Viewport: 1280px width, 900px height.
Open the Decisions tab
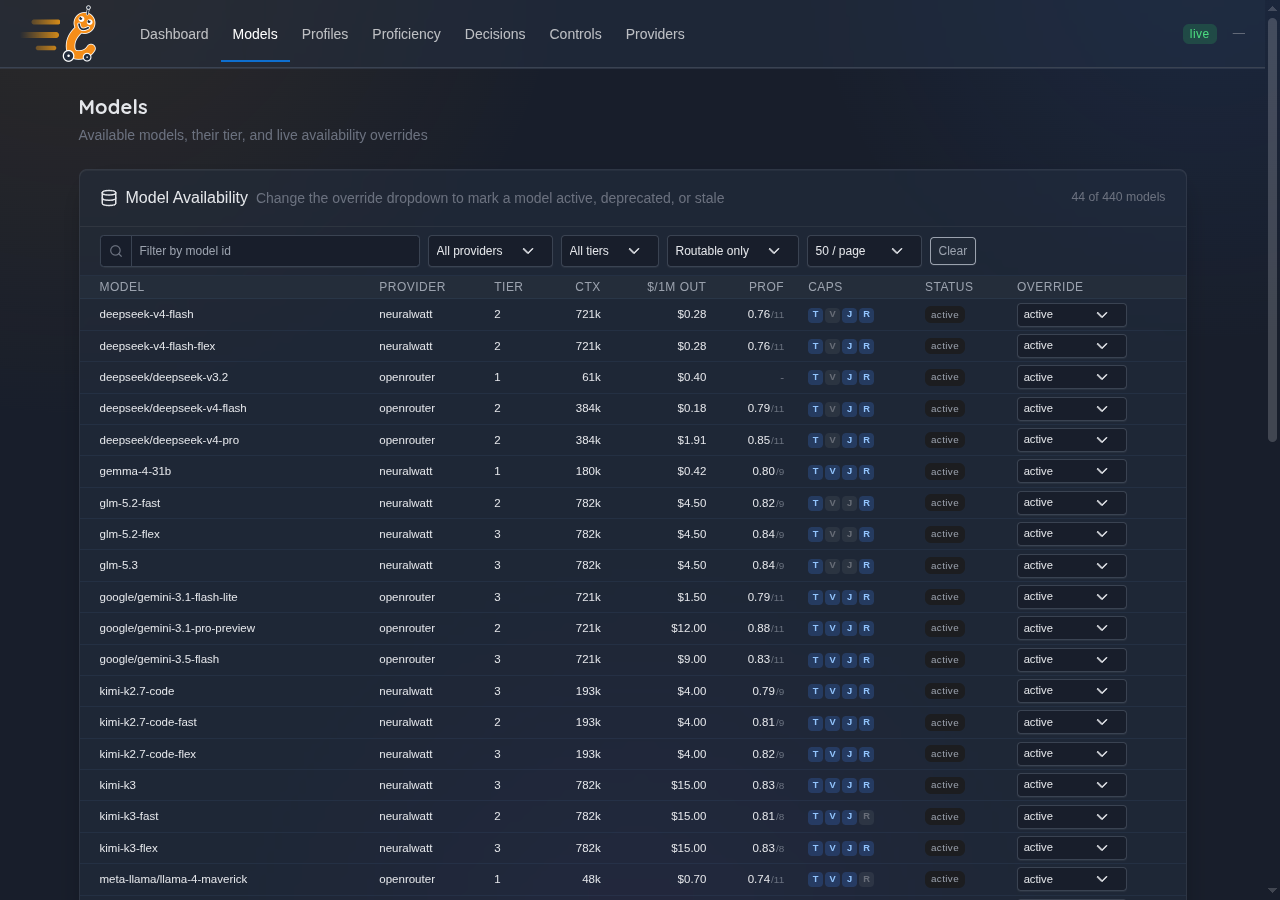coord(495,34)
